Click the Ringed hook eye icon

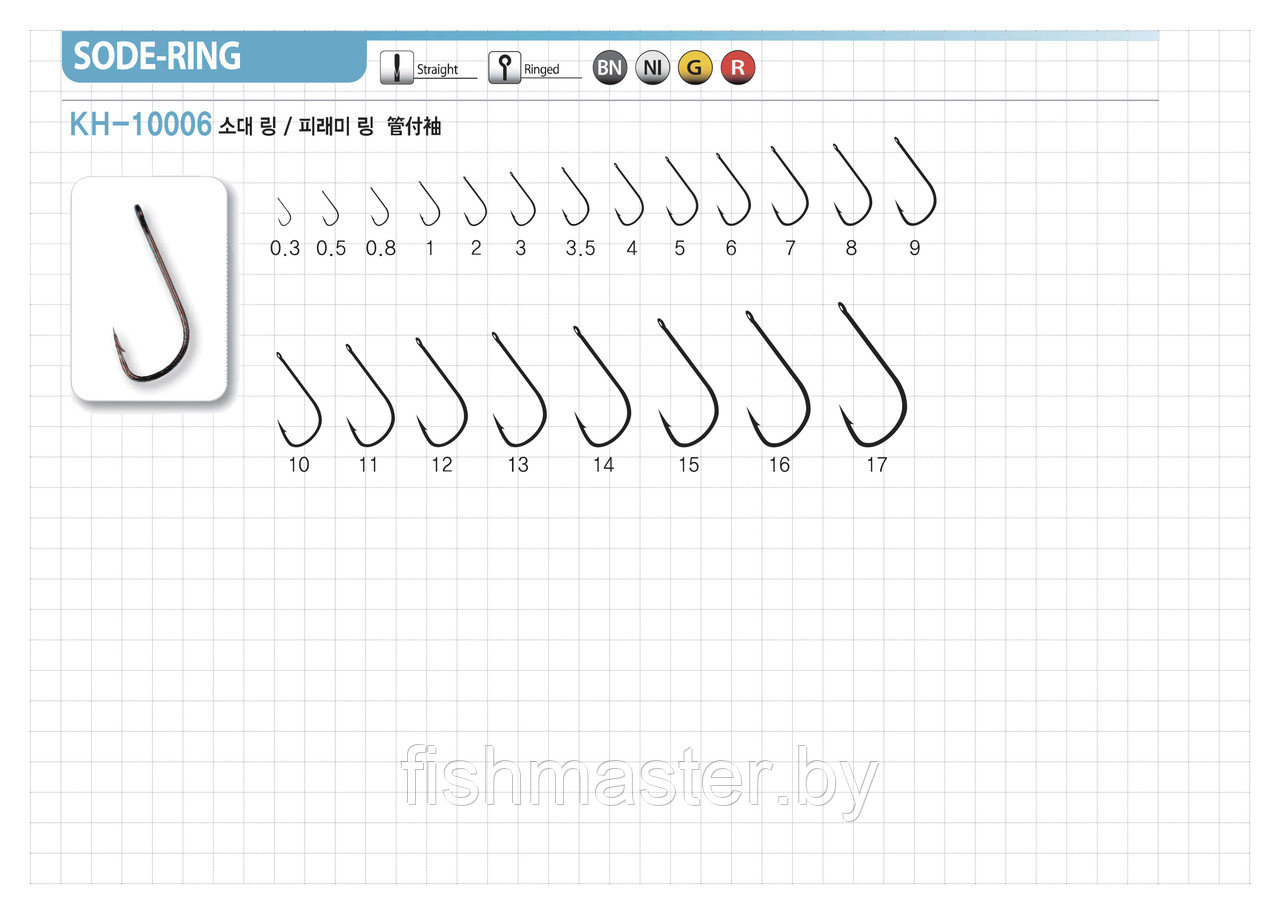(504, 68)
